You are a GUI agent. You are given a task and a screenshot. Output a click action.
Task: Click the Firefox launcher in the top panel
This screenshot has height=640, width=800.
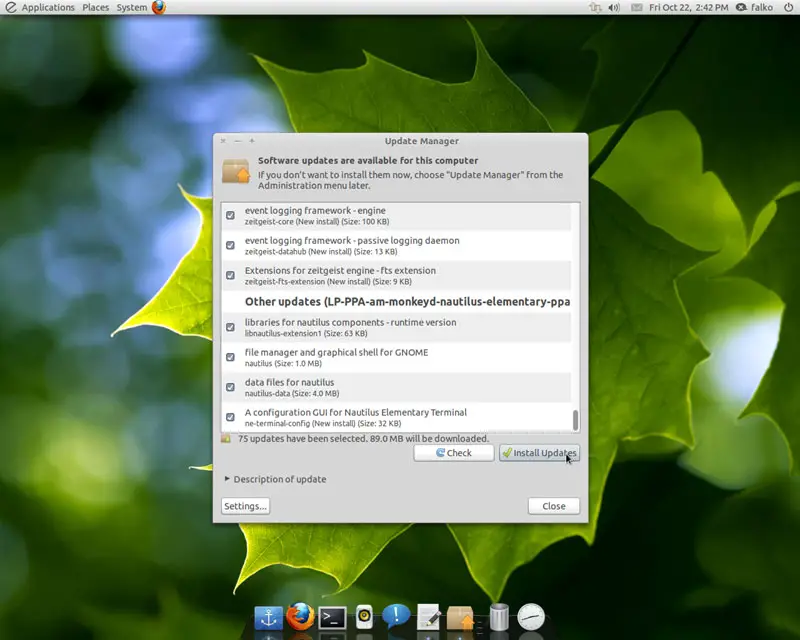tap(159, 7)
